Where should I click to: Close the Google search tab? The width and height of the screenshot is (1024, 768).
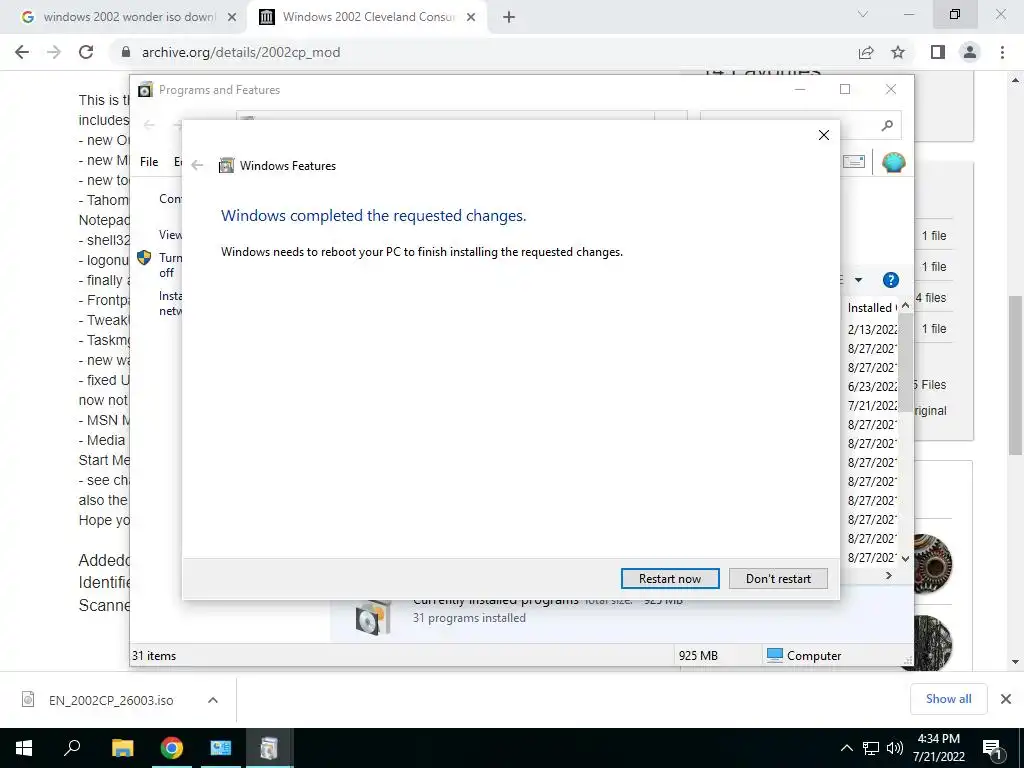(232, 18)
